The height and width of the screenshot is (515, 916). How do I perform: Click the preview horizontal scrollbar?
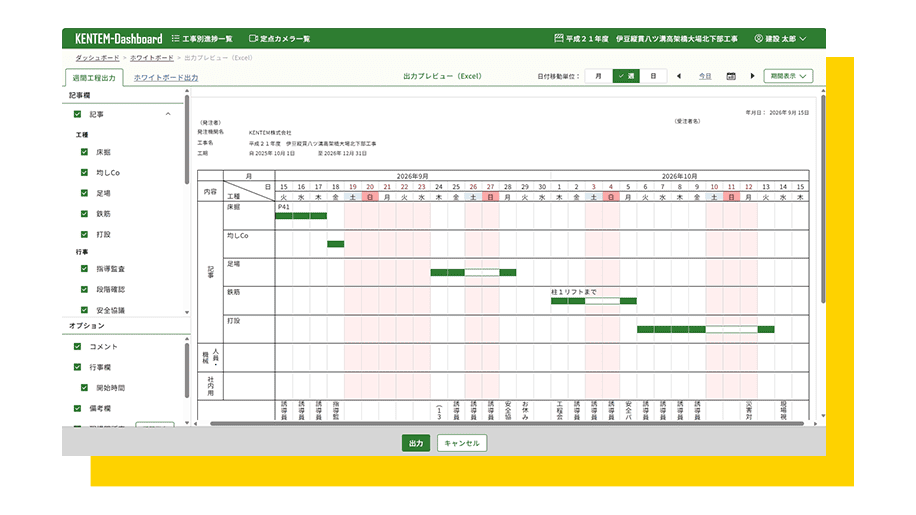[507, 423]
